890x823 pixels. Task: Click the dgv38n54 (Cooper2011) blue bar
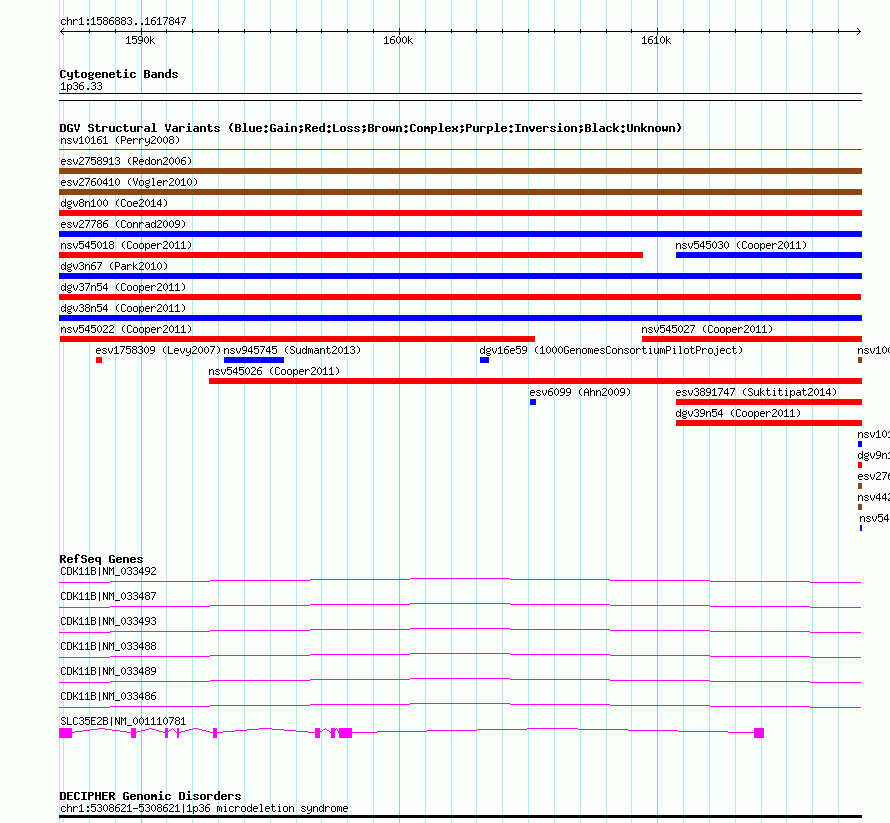(x=460, y=318)
